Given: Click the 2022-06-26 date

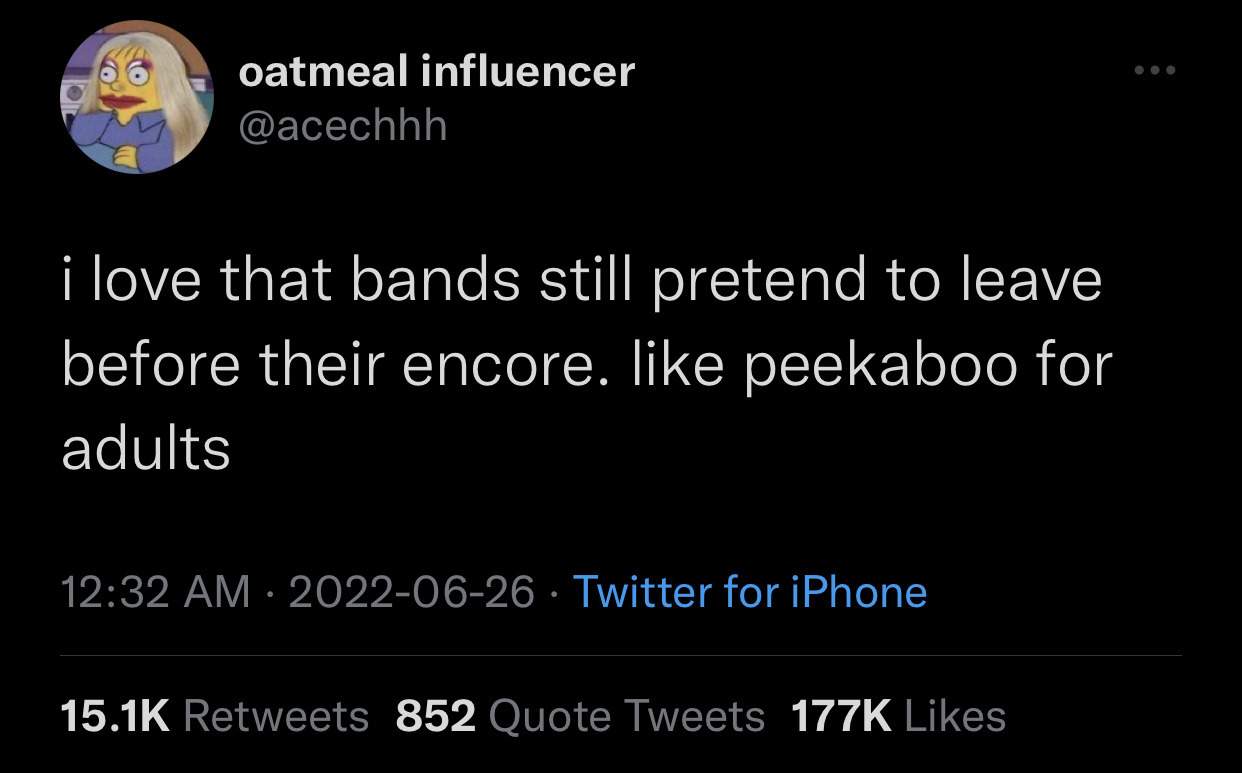Looking at the screenshot, I should point(411,592).
